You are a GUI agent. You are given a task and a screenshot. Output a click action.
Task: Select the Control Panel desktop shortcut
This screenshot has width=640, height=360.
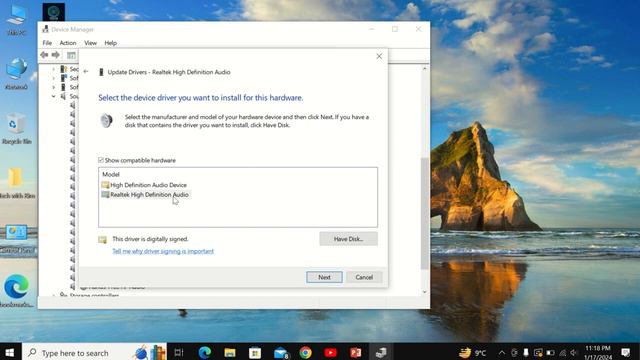(x=17, y=238)
